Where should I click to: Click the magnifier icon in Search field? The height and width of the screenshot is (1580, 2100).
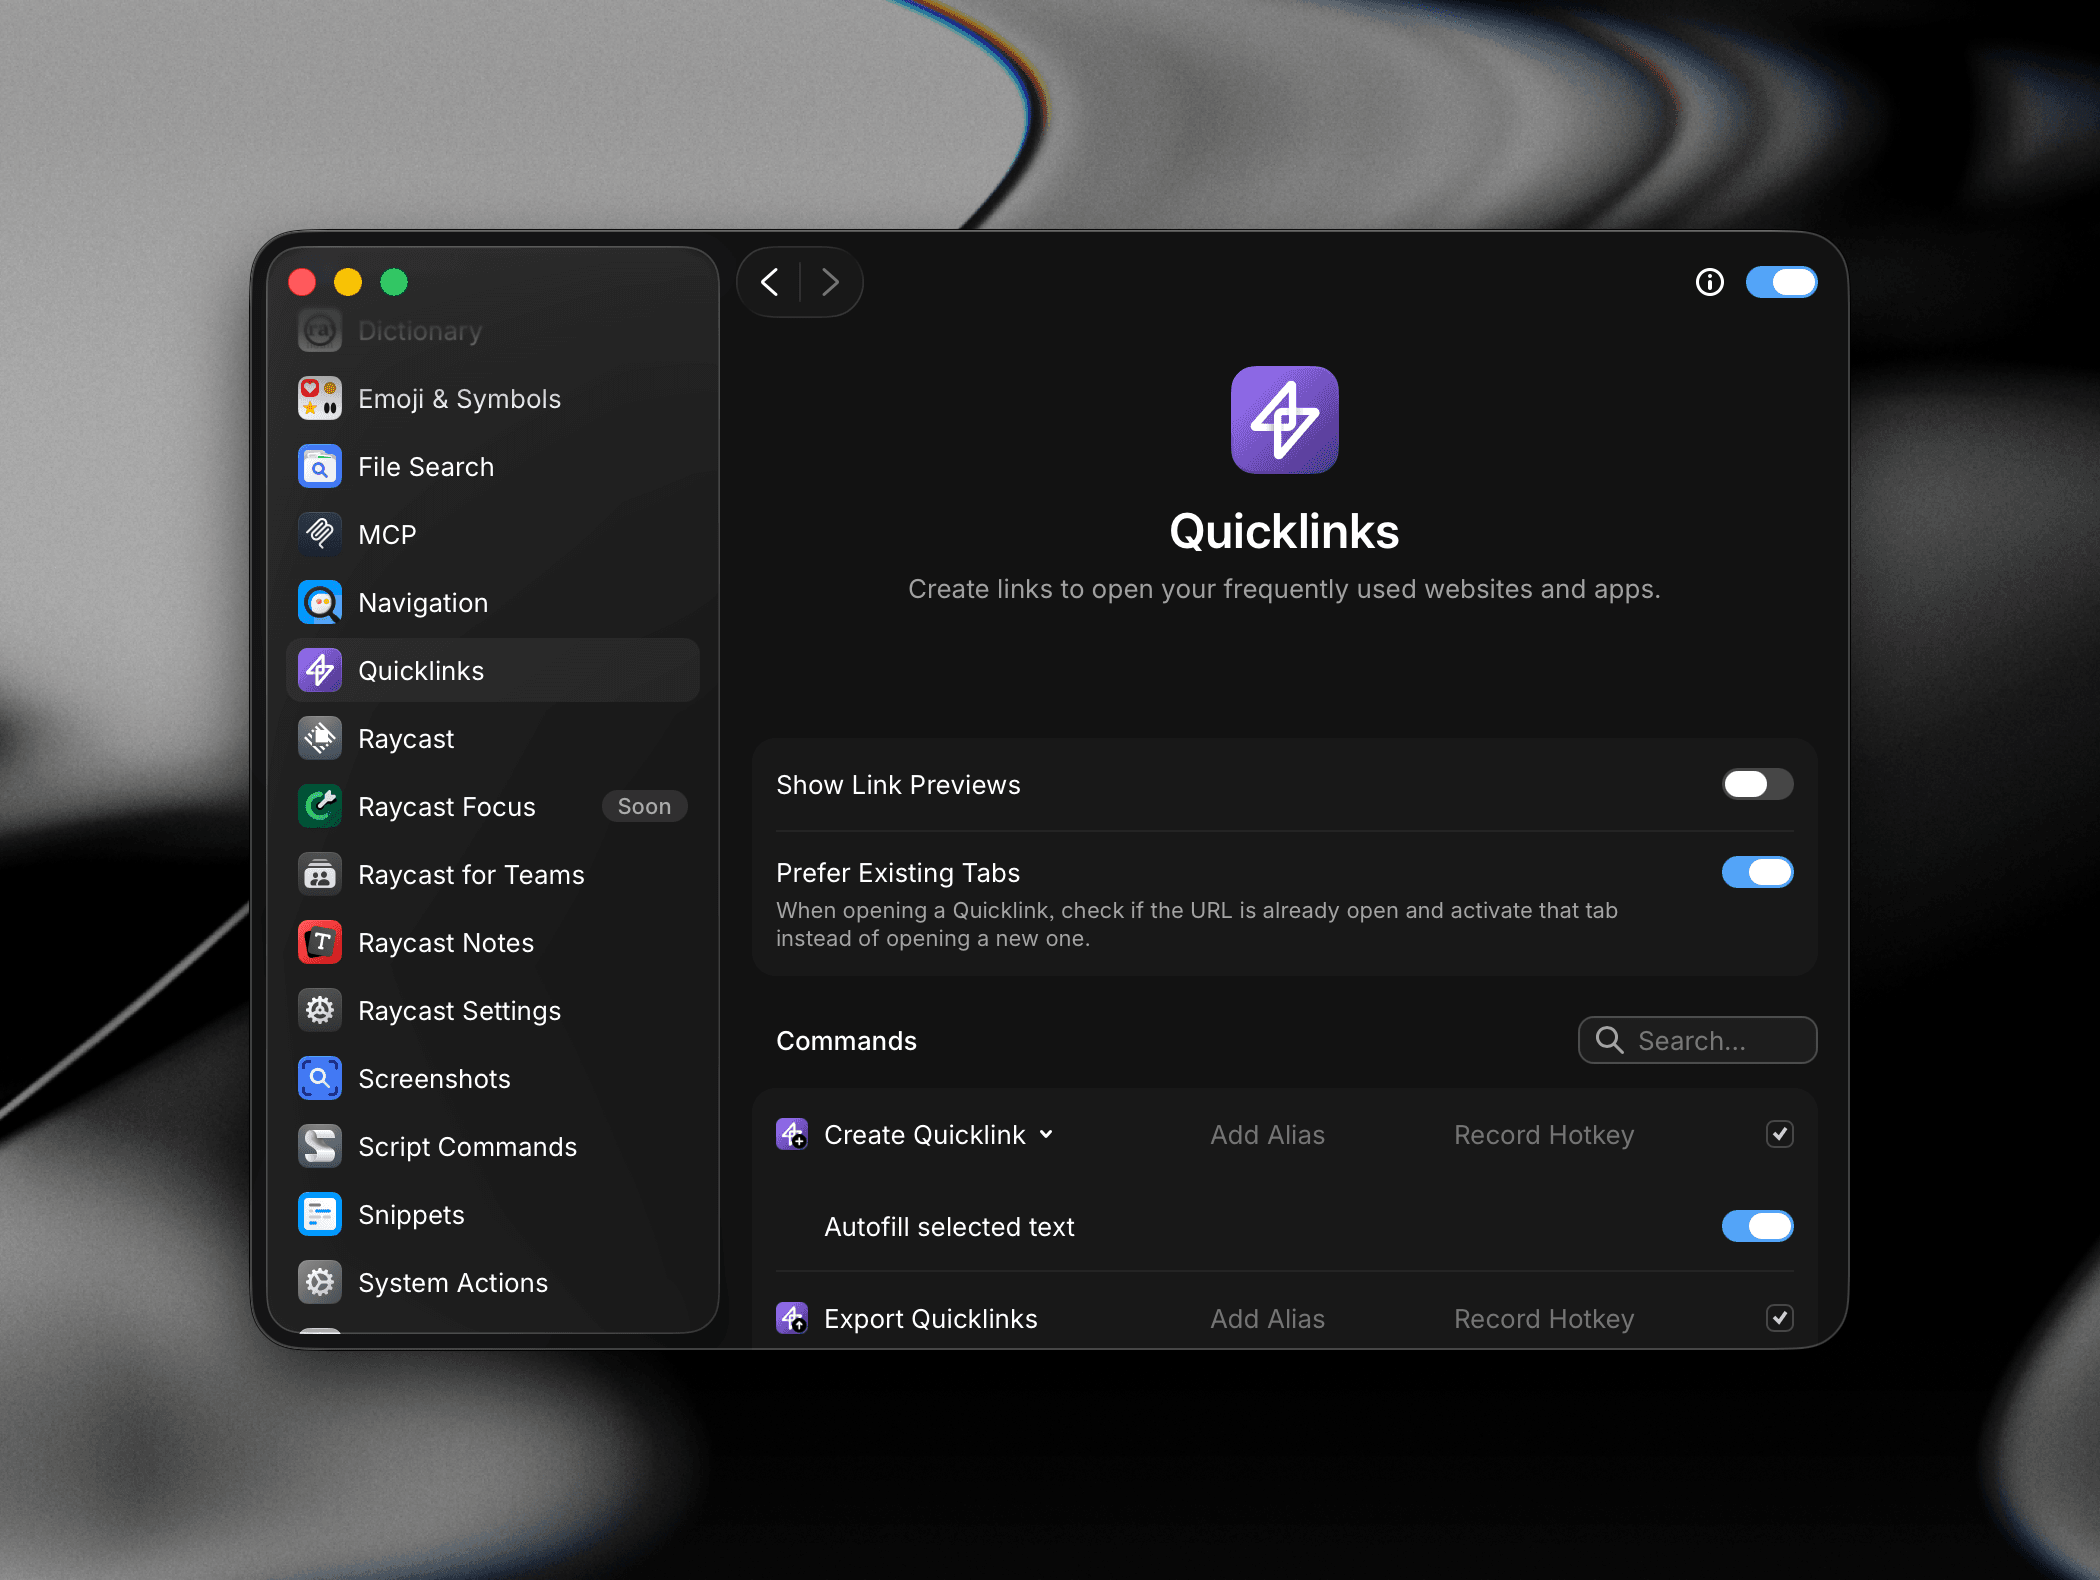(x=1609, y=1041)
